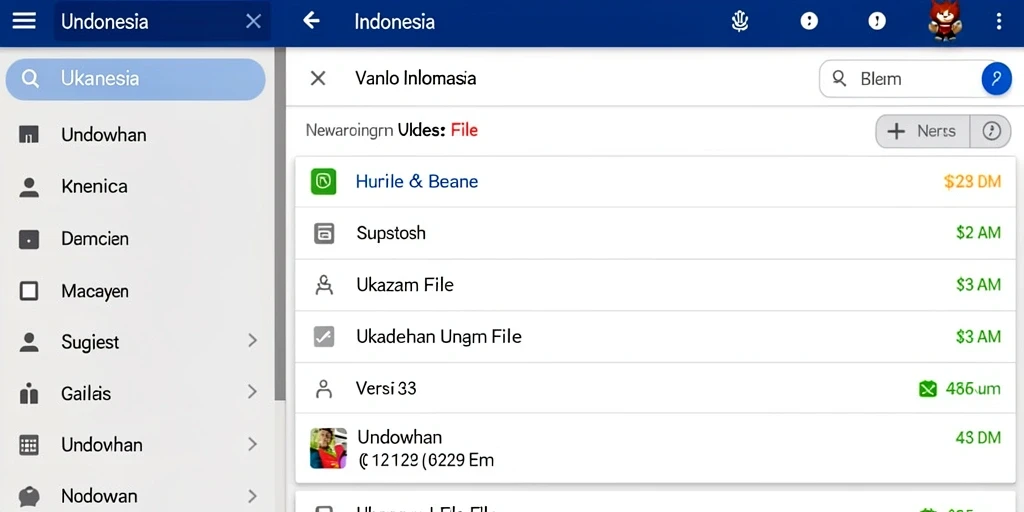The image size is (1024, 512).
Task: Click the 43 DM value
Action: [978, 438]
